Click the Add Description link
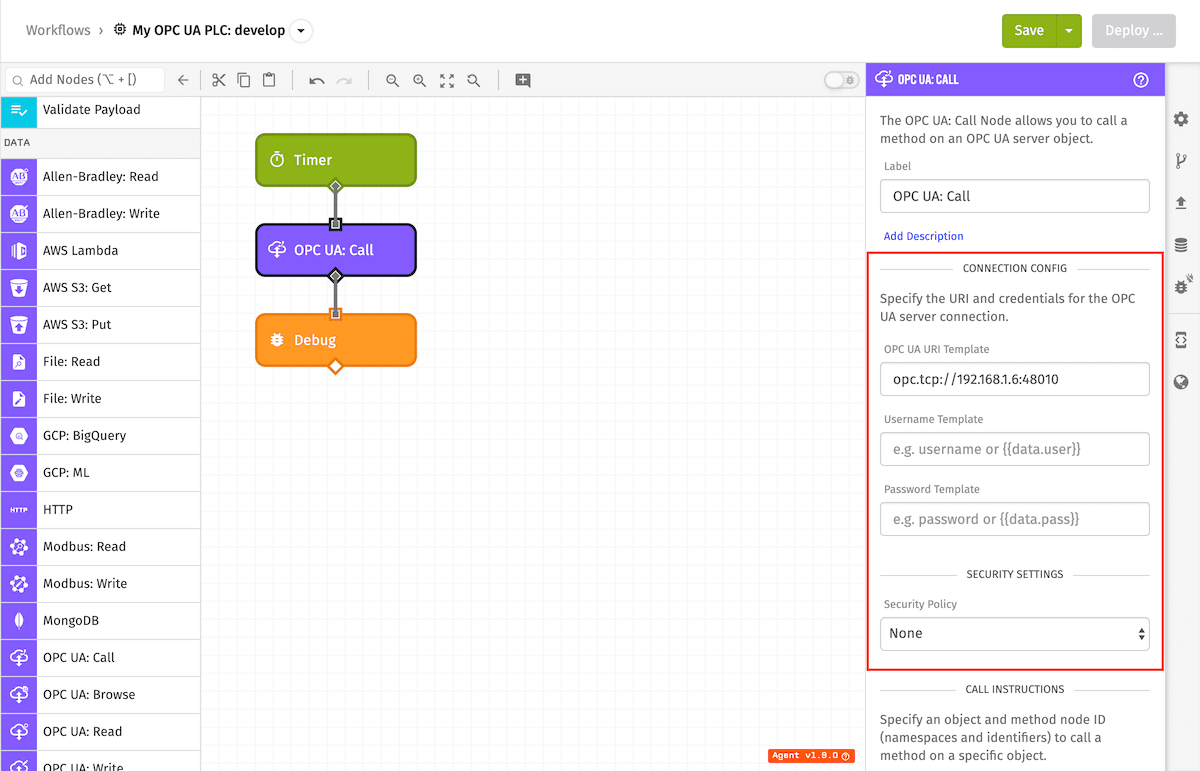The width and height of the screenshot is (1200, 771). coord(923,236)
